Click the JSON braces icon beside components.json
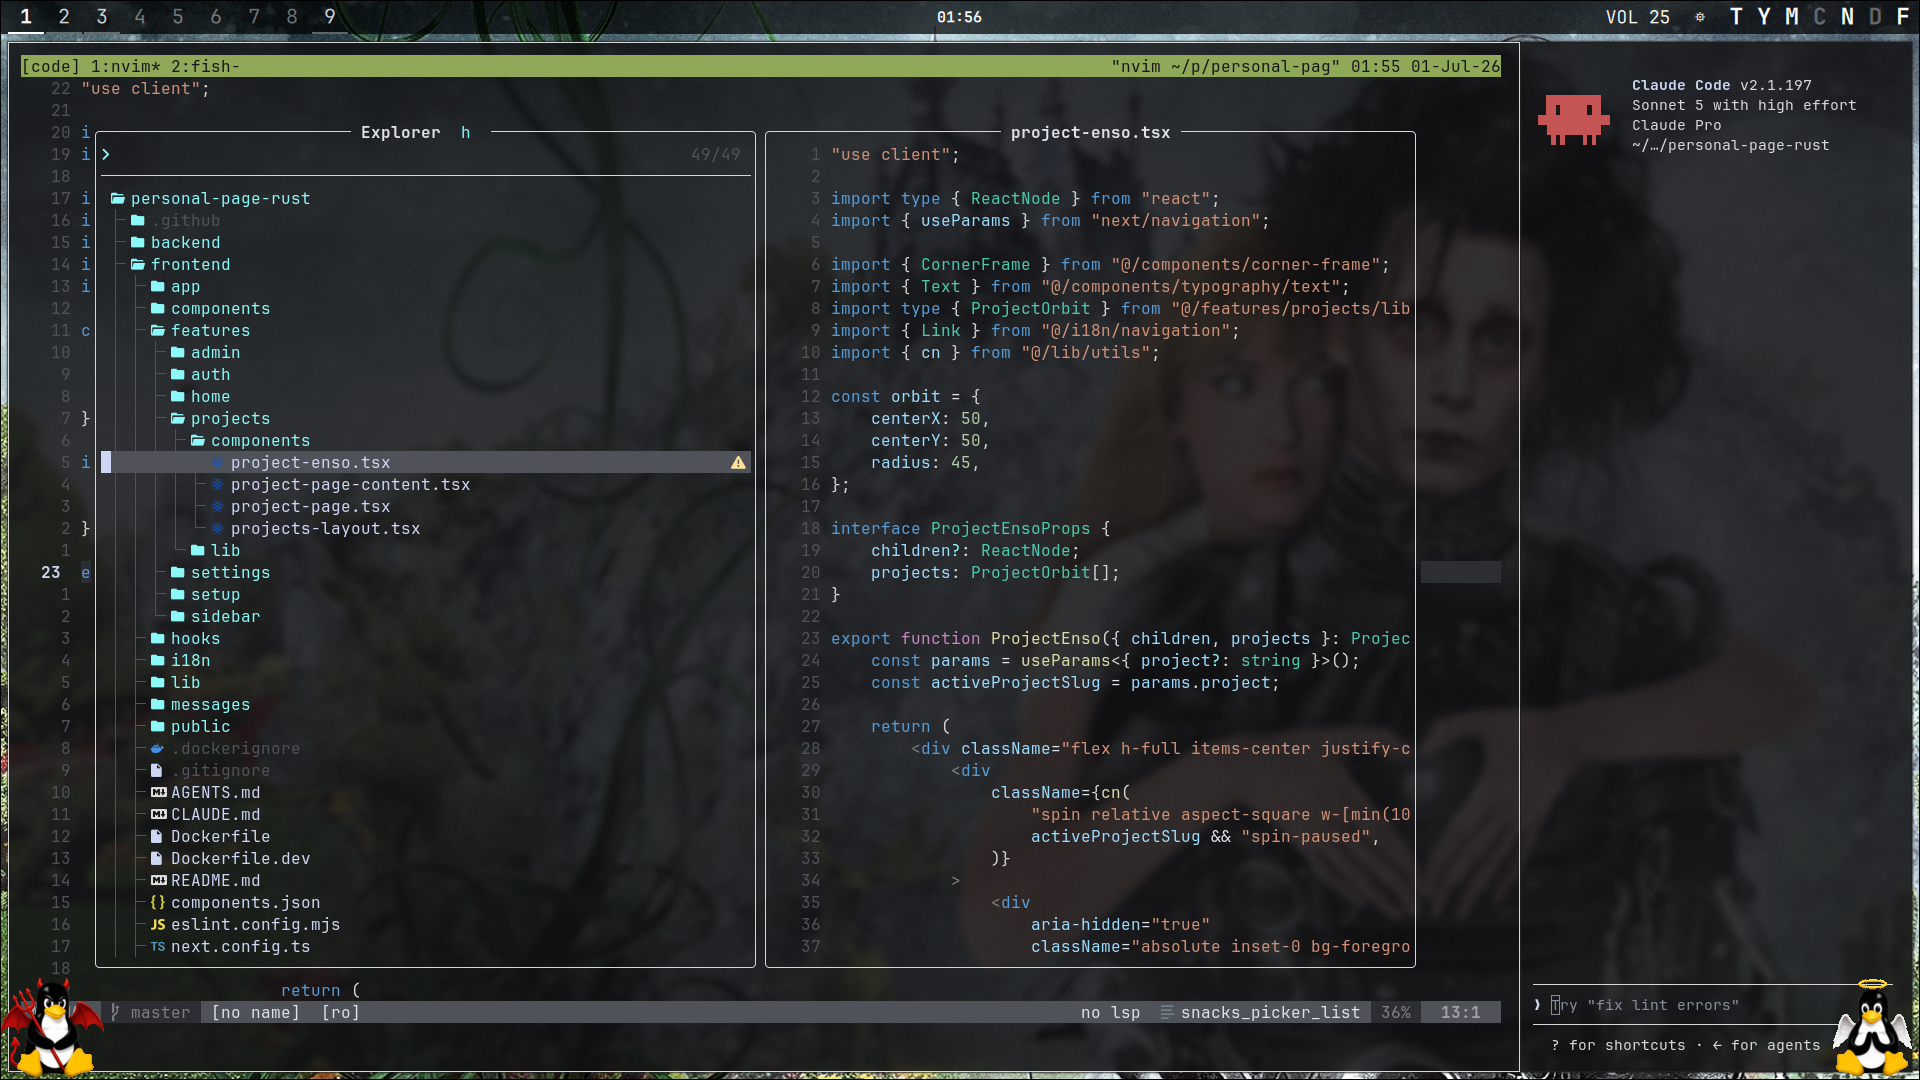The image size is (1920, 1080). pos(158,903)
